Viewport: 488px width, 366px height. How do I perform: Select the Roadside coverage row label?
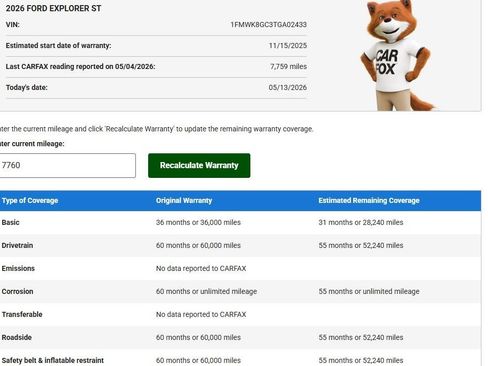[x=17, y=337]
